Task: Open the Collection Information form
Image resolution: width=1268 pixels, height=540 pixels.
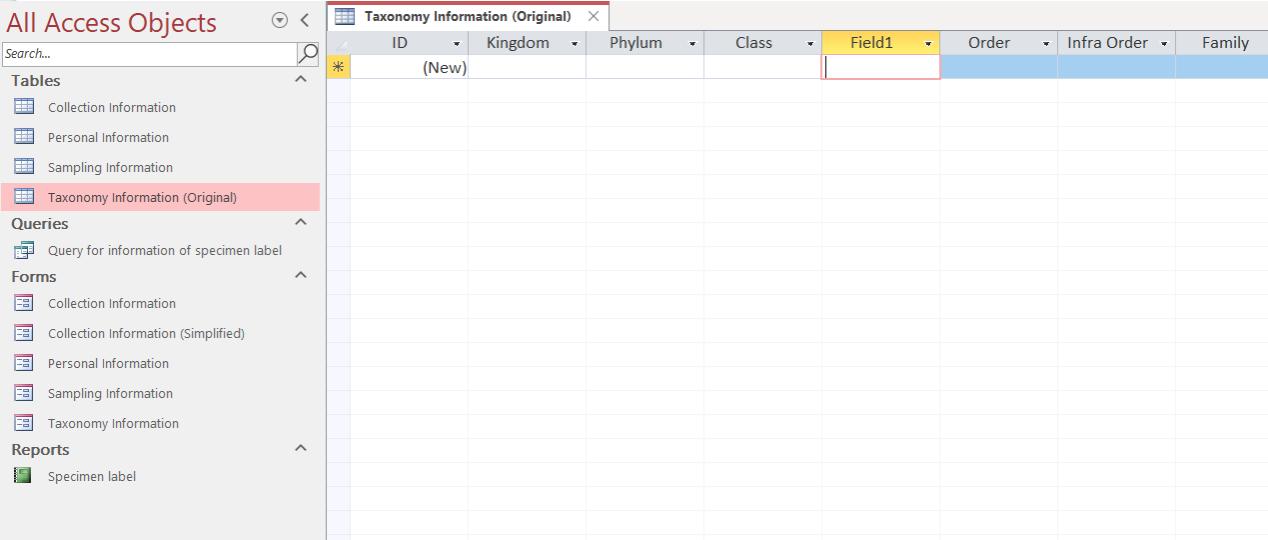Action: click(x=112, y=303)
